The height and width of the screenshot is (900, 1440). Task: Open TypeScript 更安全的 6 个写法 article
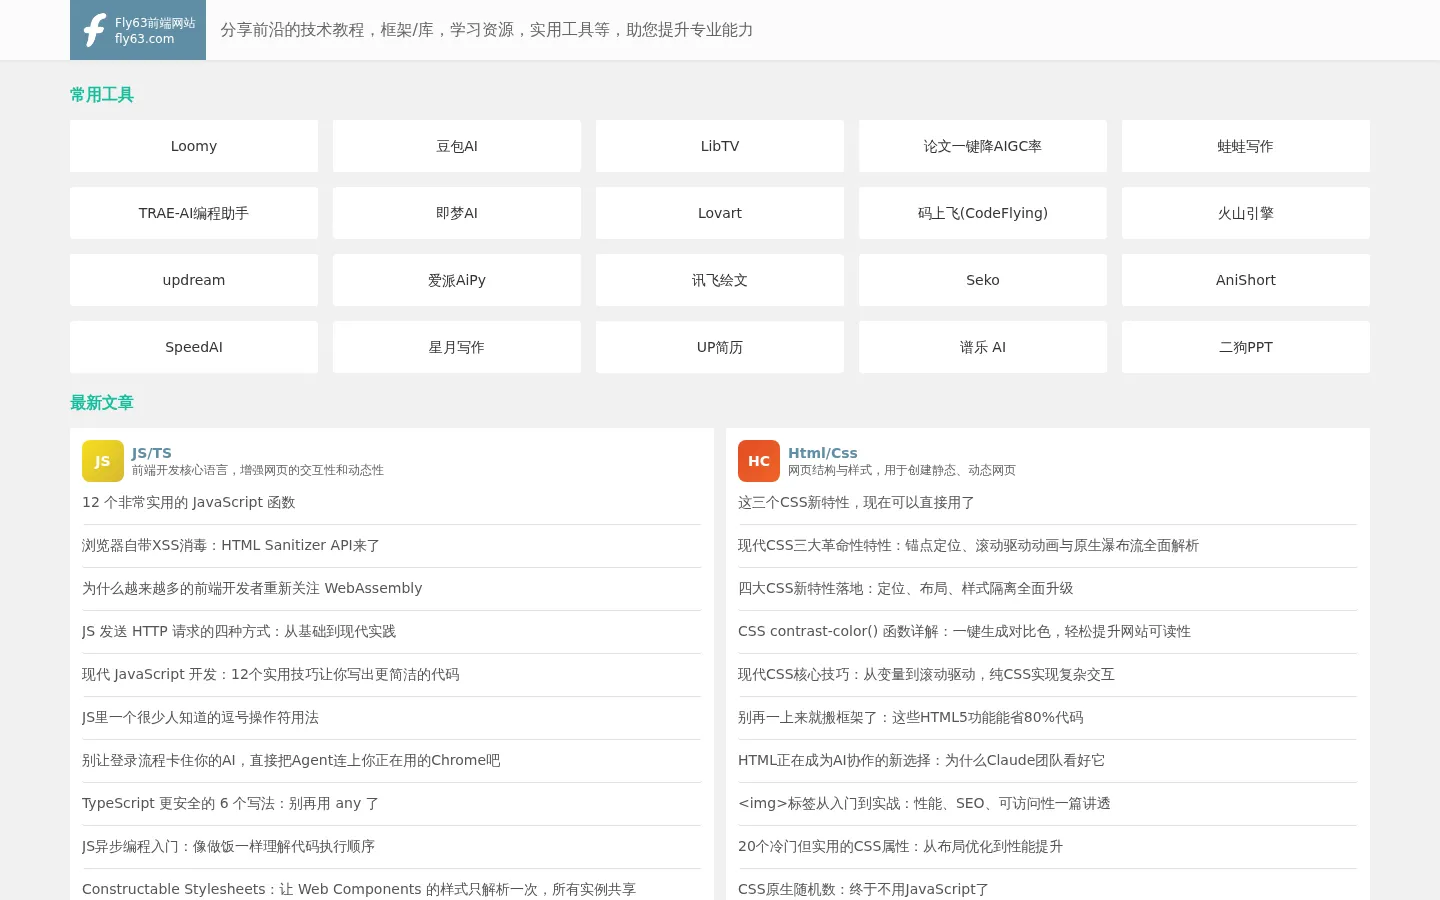230,804
